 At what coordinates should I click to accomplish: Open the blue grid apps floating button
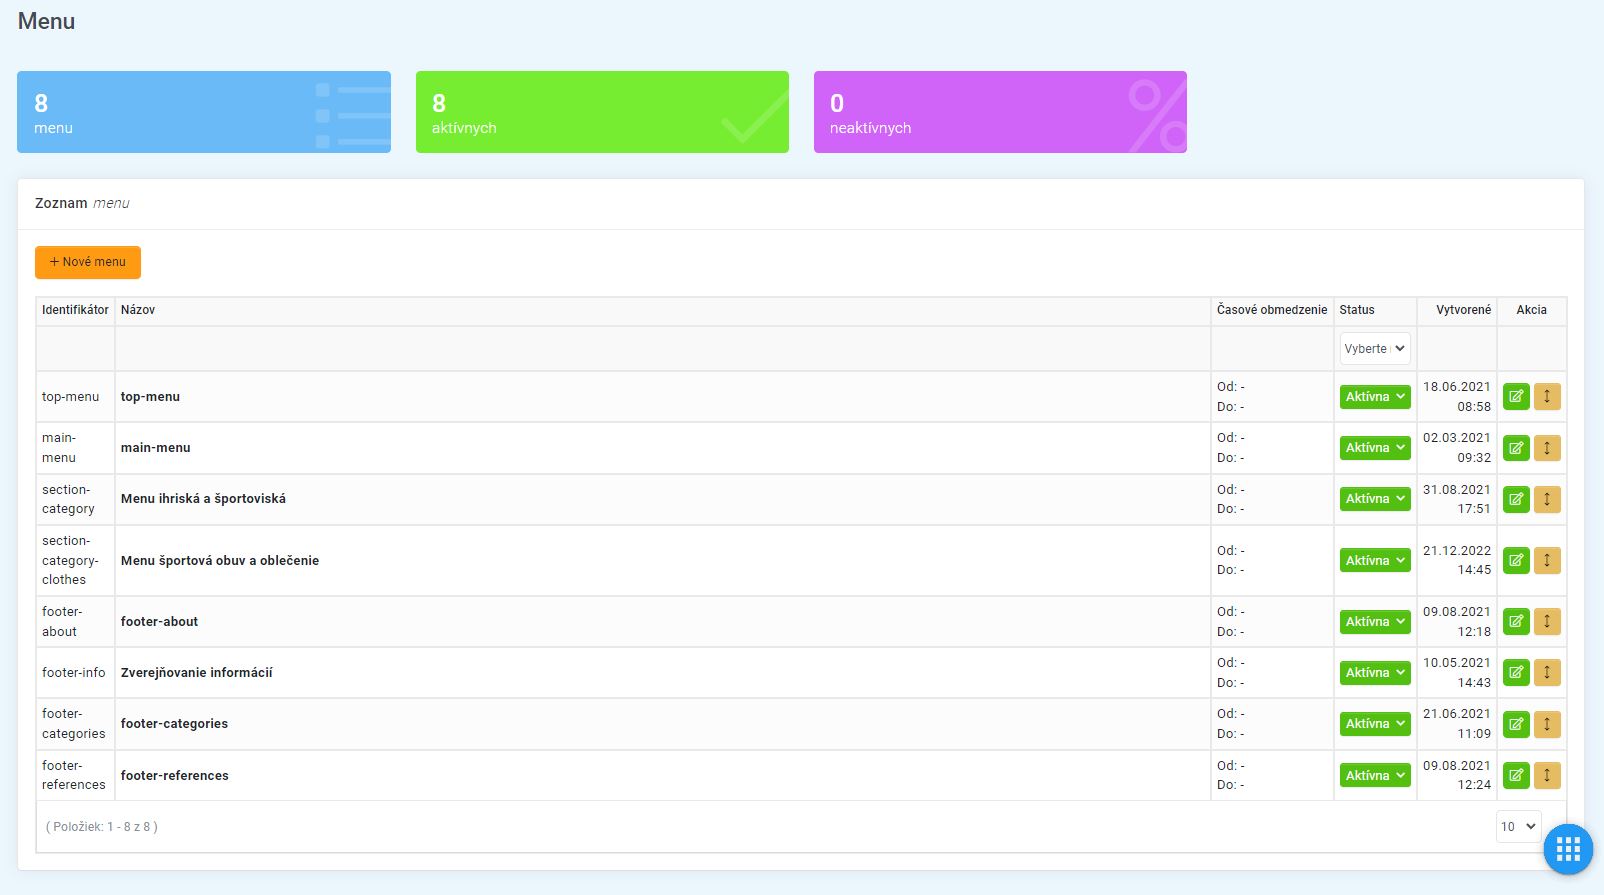coord(1567,850)
